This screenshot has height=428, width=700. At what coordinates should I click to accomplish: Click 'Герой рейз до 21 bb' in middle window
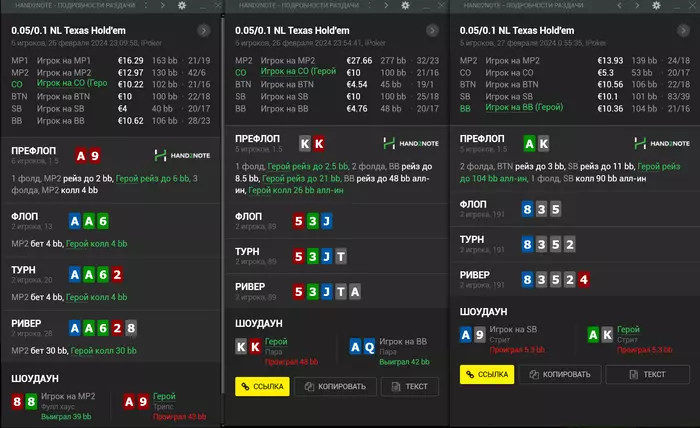[301, 178]
